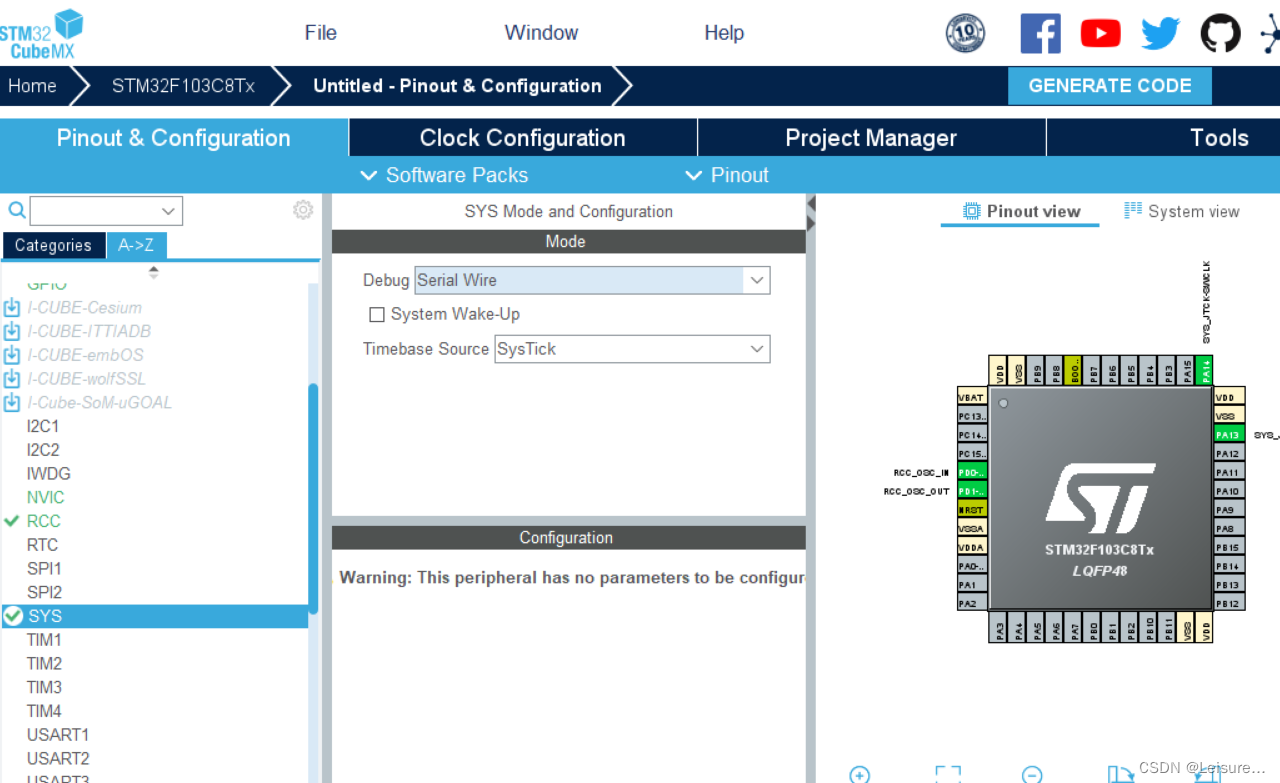Select RCC in the peripheral list
This screenshot has width=1280, height=783.
click(x=44, y=521)
